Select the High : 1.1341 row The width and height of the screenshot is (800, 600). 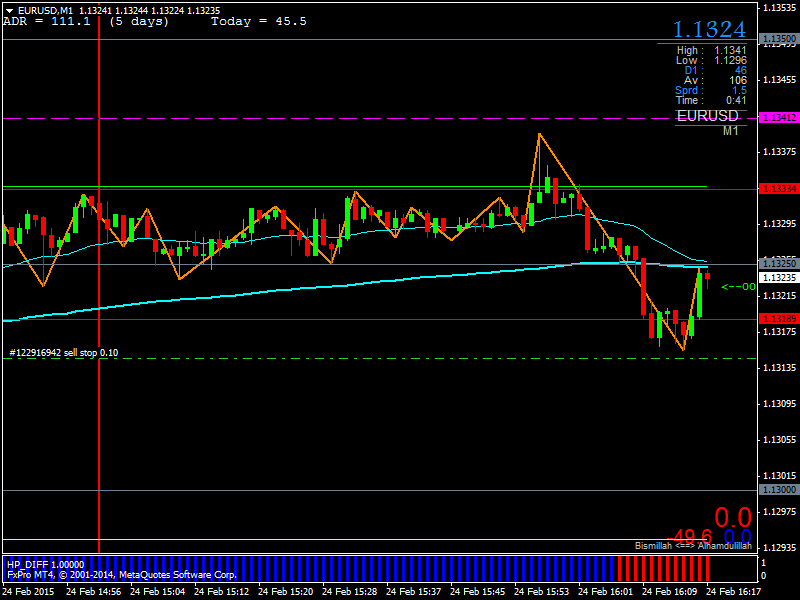(711, 50)
